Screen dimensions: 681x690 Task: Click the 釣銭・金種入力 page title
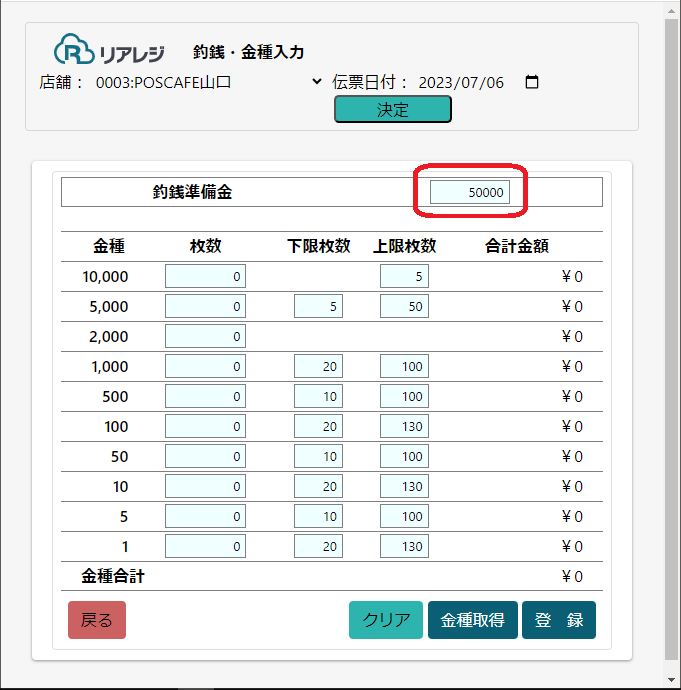point(249,52)
